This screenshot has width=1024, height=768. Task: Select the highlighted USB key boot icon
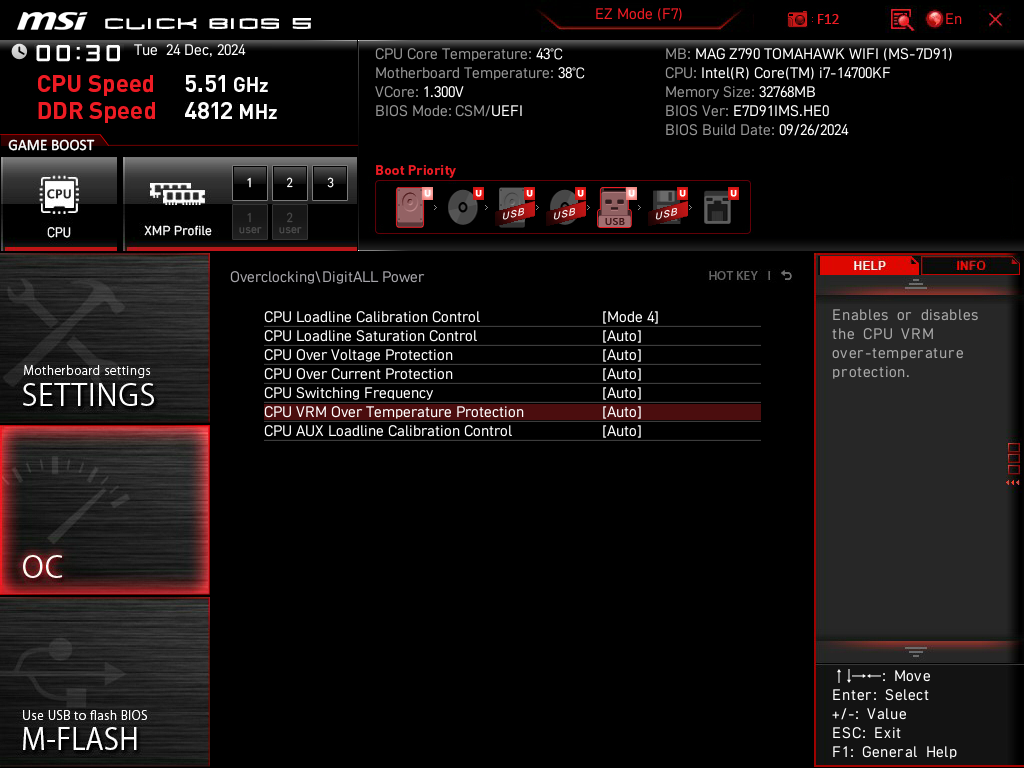(x=616, y=207)
